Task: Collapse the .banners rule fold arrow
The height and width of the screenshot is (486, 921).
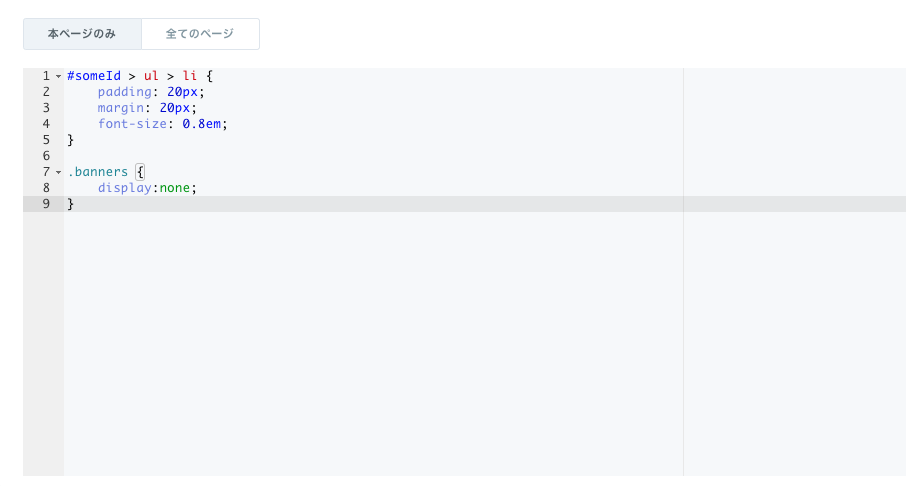Action: tap(58, 172)
